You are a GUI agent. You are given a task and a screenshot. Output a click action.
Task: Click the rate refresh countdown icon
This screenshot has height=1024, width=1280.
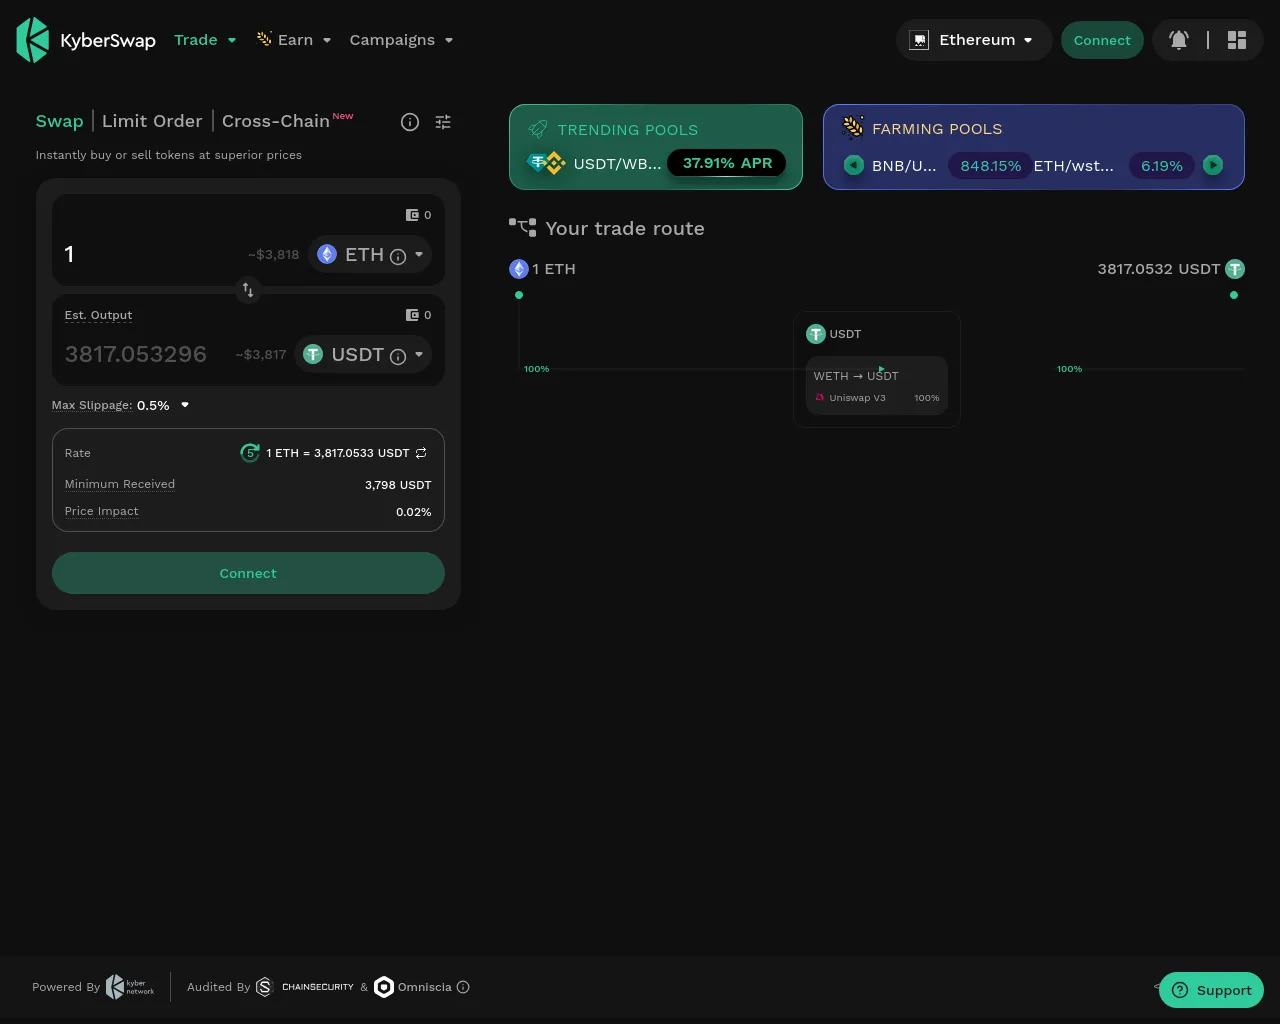(x=250, y=453)
